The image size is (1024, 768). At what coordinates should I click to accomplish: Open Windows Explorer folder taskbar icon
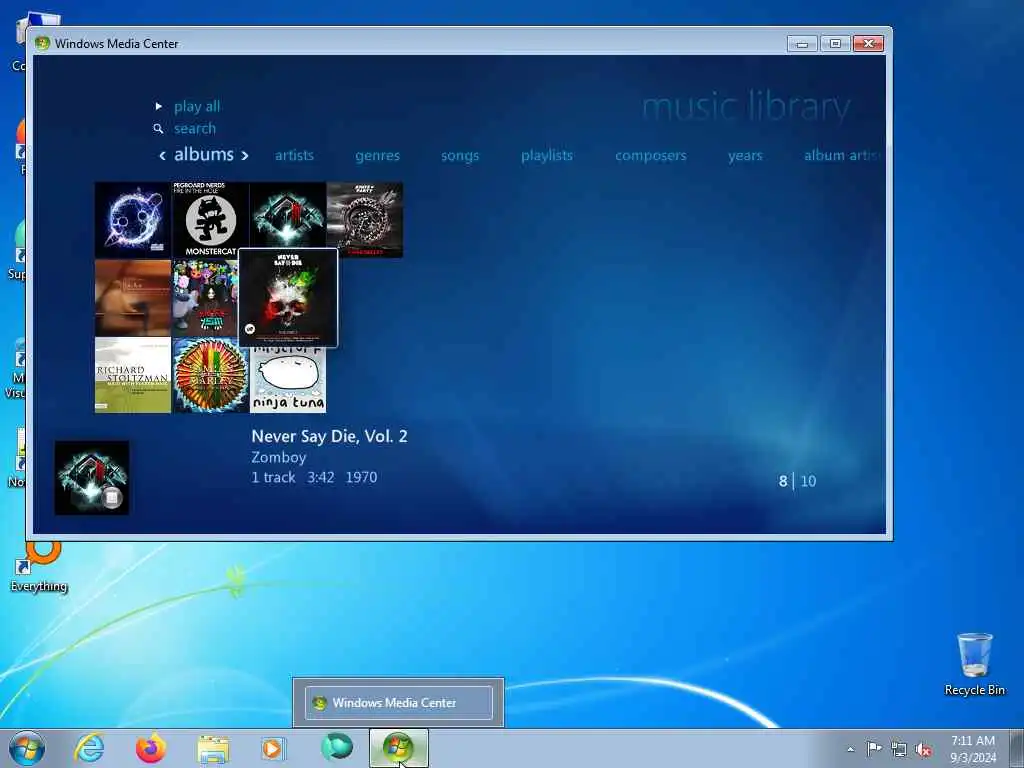coord(213,749)
